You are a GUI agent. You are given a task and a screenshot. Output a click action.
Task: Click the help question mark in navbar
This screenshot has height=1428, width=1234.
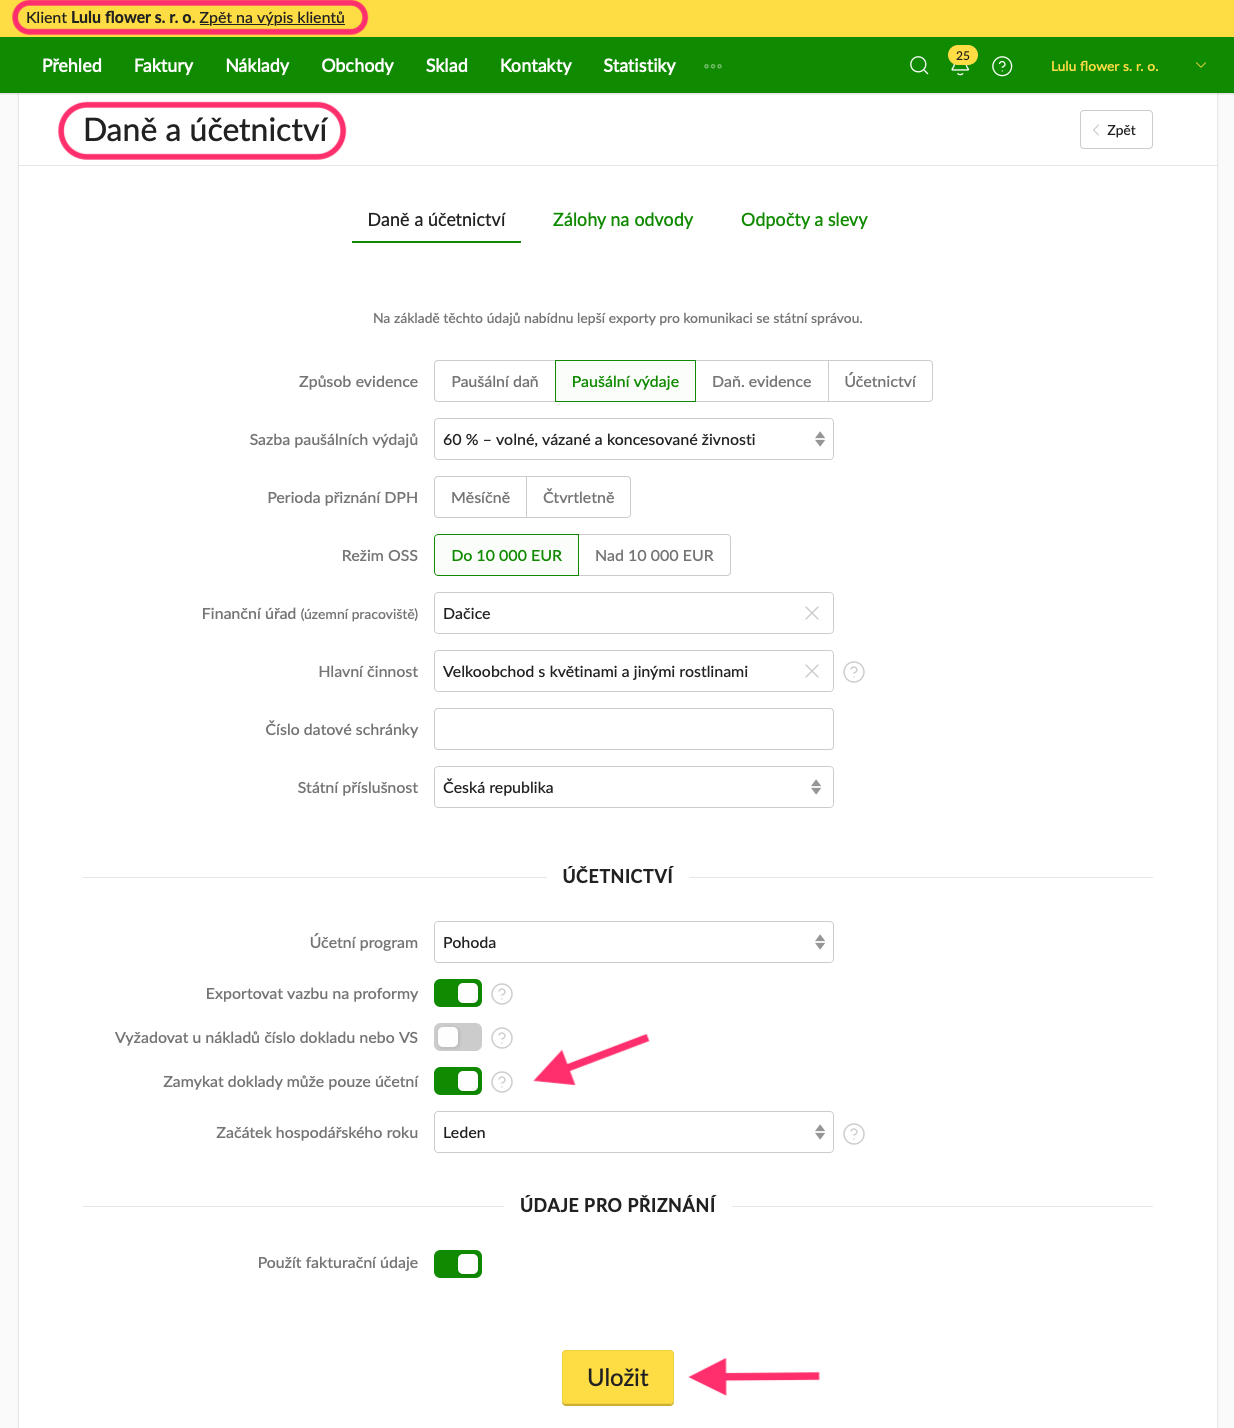tap(1002, 66)
